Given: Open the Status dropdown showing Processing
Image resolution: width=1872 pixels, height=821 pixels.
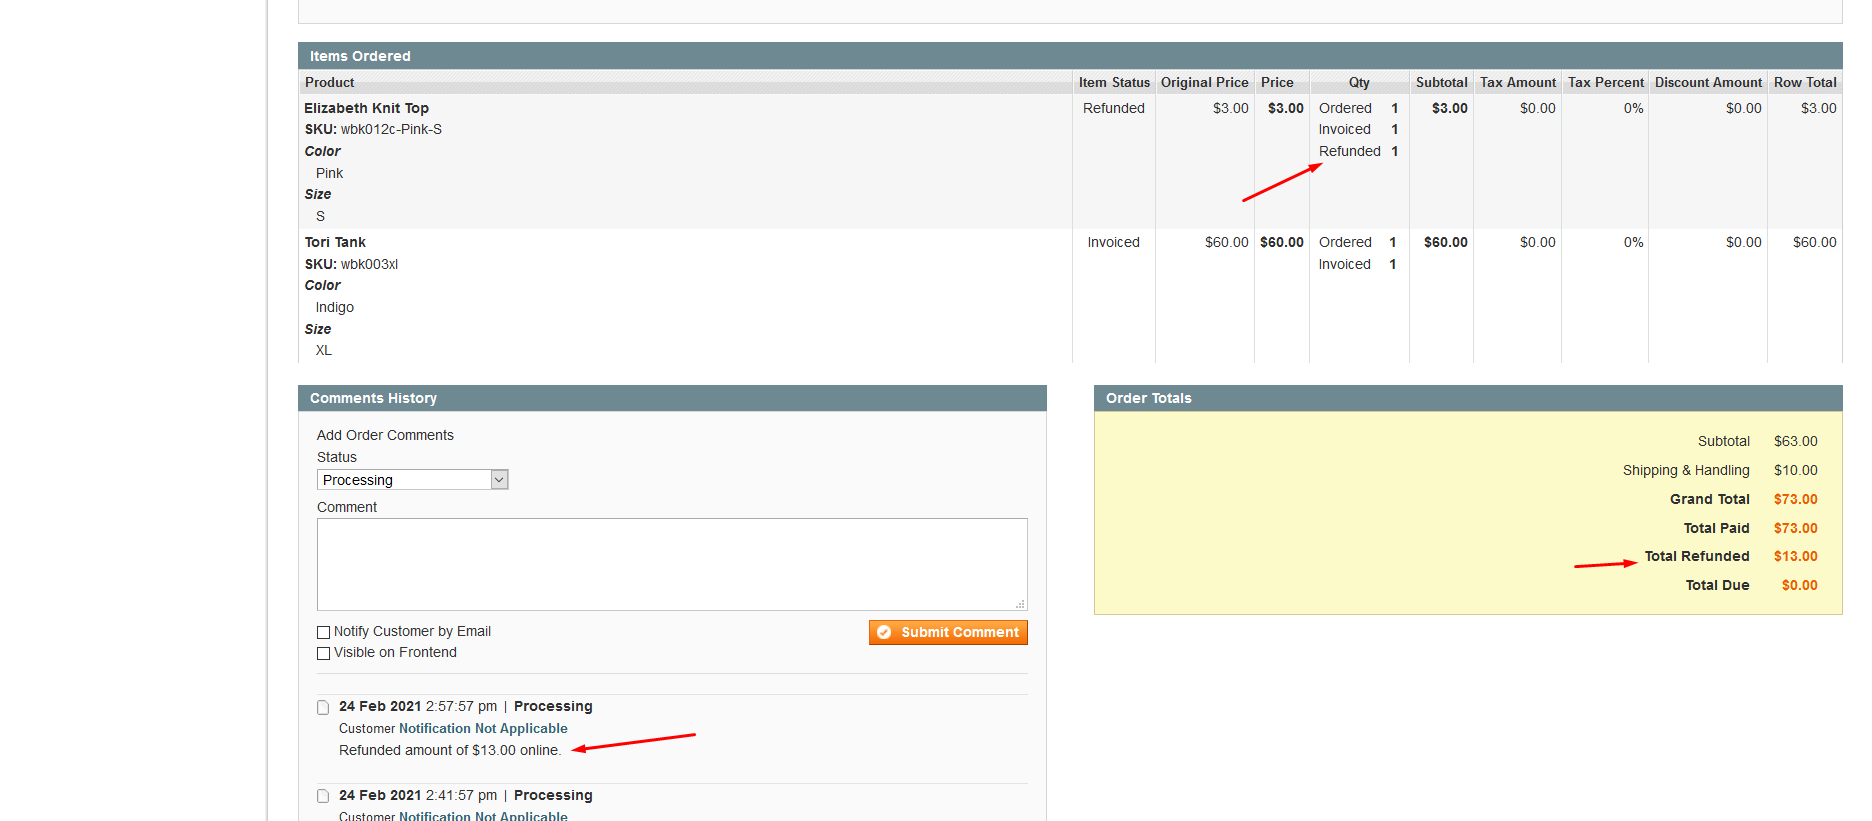Looking at the screenshot, I should (412, 480).
